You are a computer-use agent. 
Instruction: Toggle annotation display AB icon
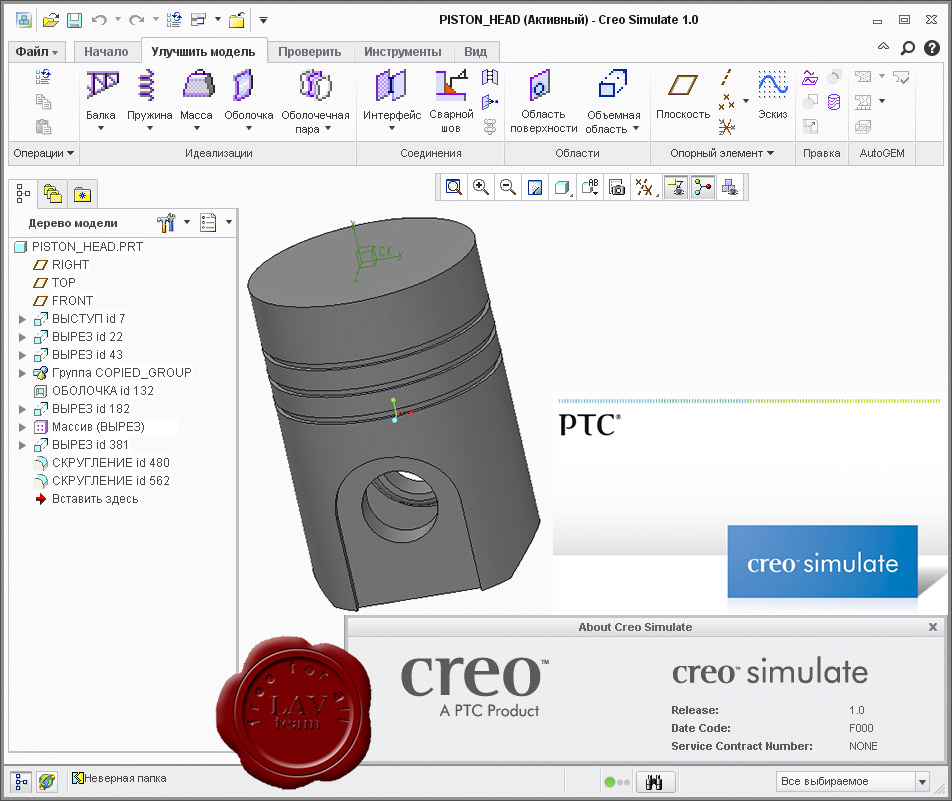point(590,187)
